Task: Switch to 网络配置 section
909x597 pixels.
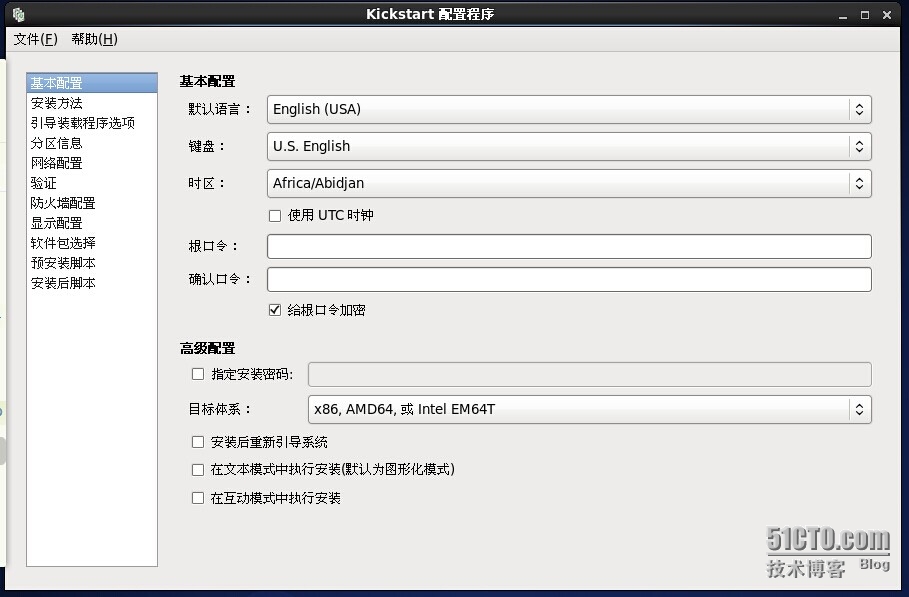Action: (92, 163)
